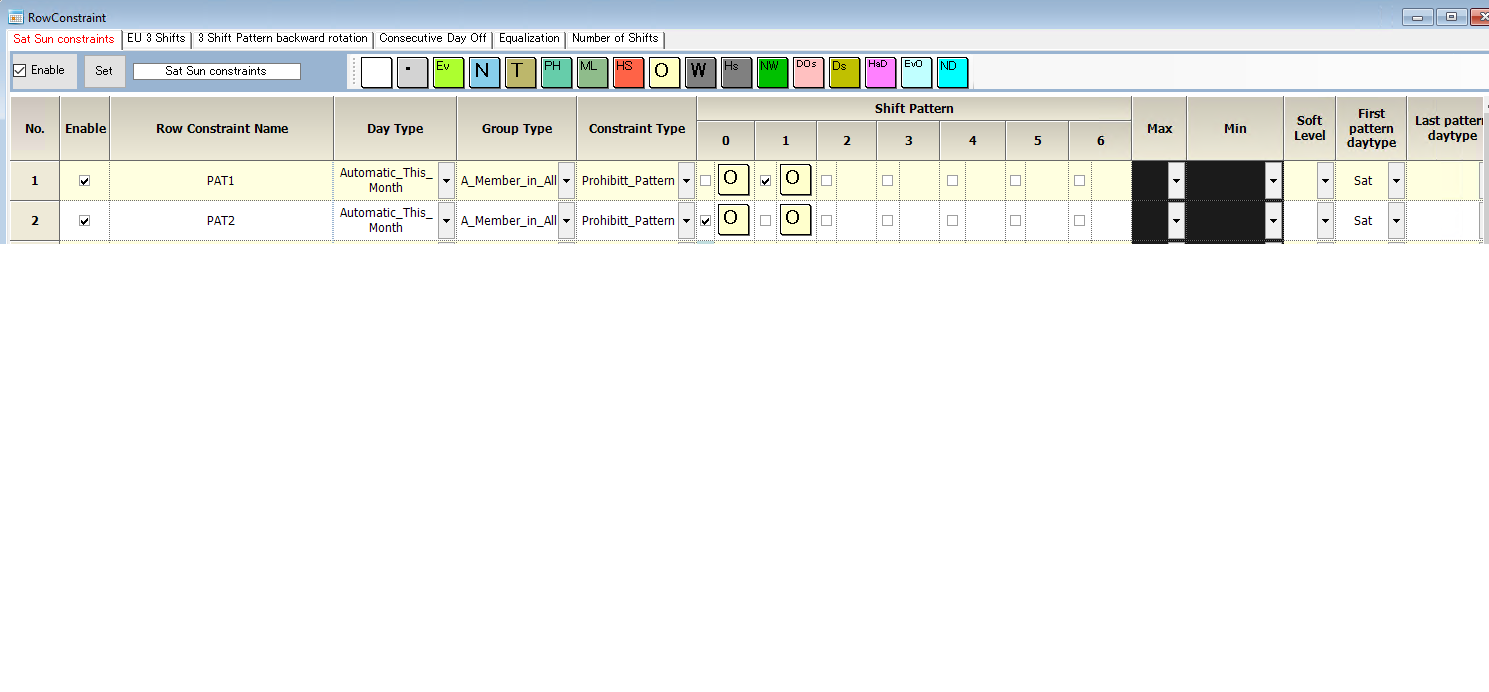Open PAT2 Constraint Type dropdown
Viewport: 1489px width, 692px height.
(686, 221)
